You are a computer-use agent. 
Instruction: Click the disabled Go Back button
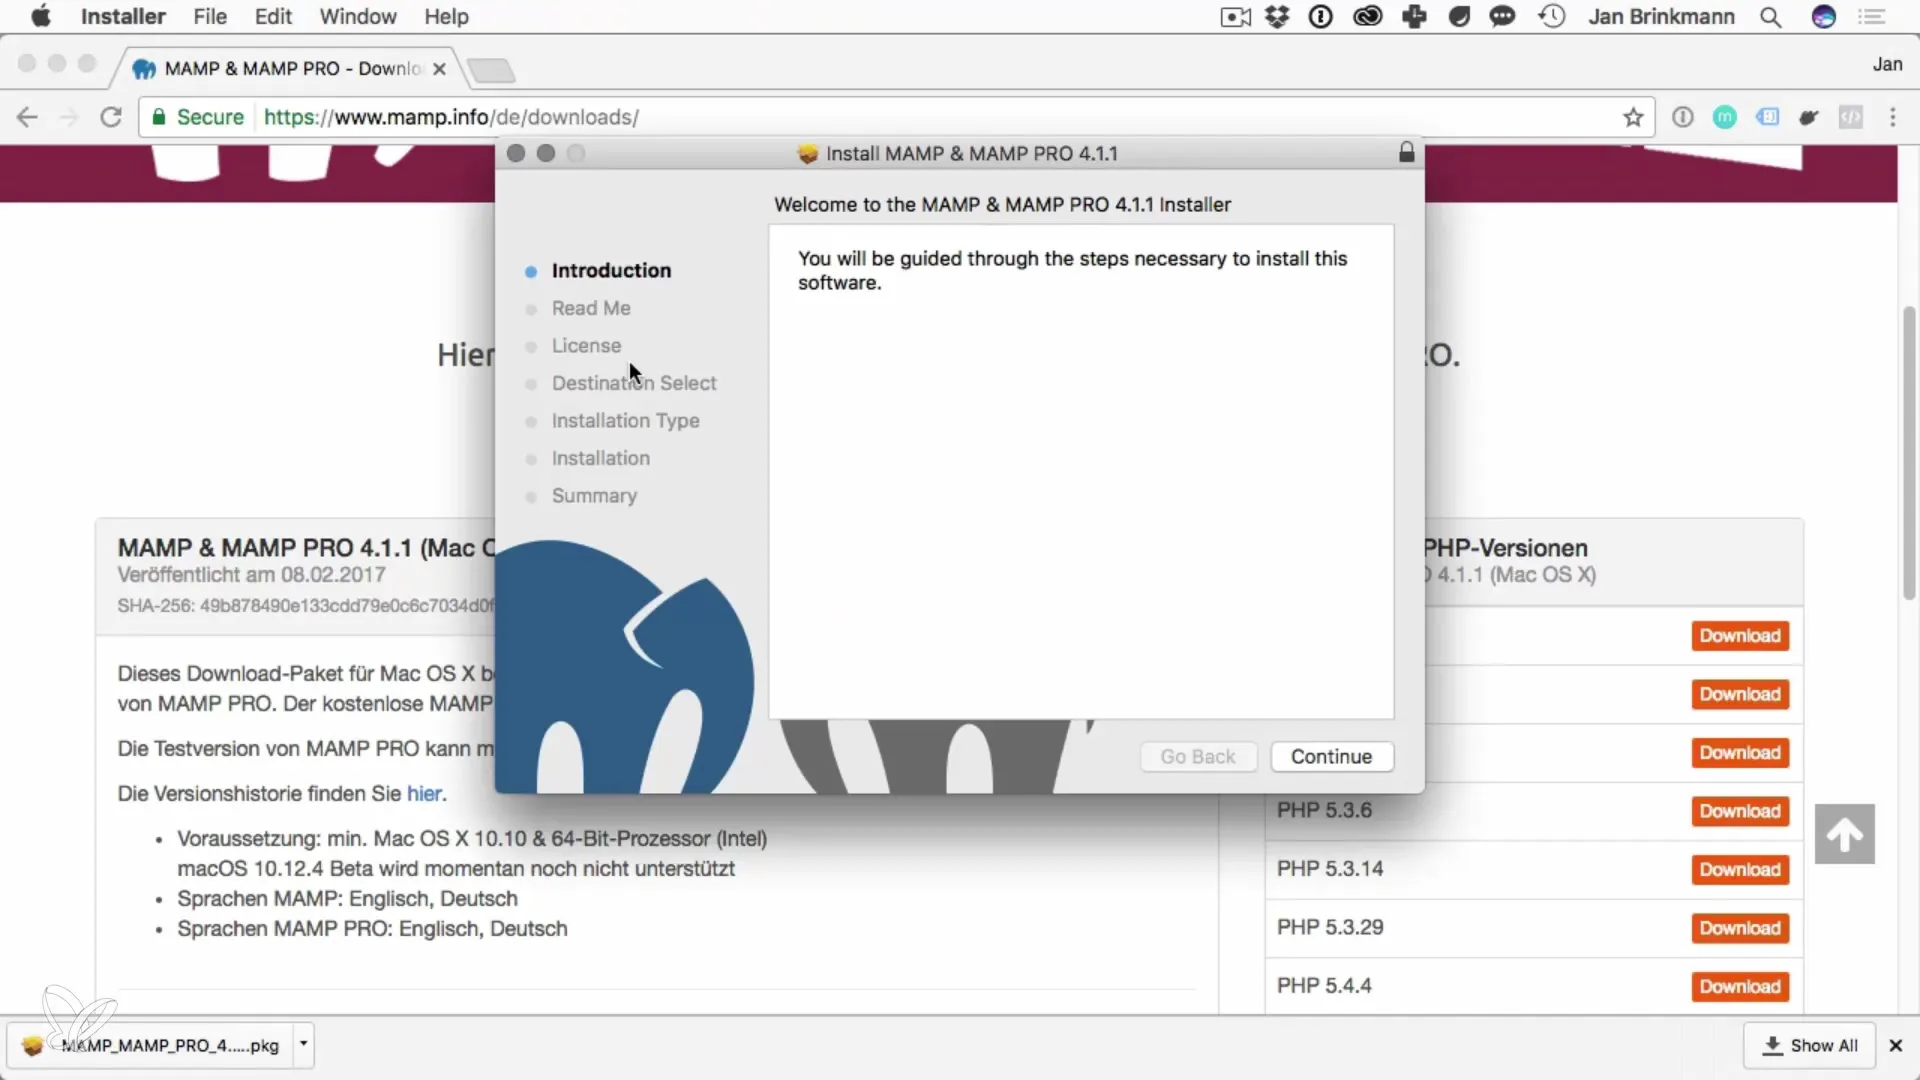click(x=1198, y=757)
